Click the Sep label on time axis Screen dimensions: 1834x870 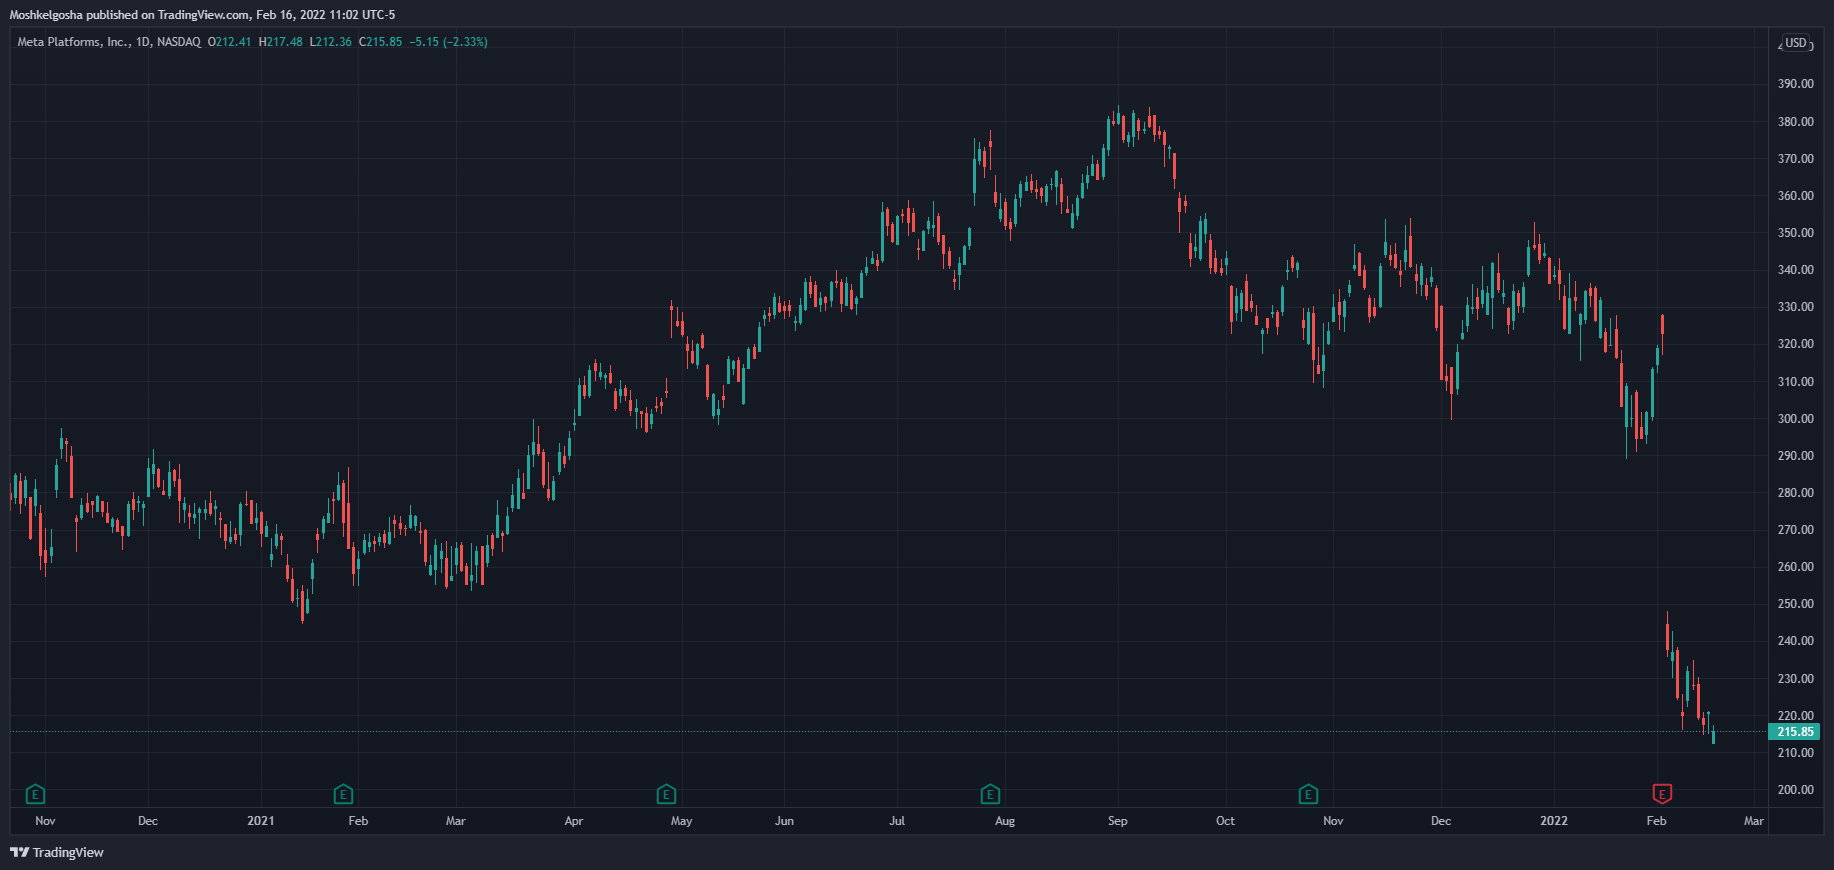coord(1118,821)
